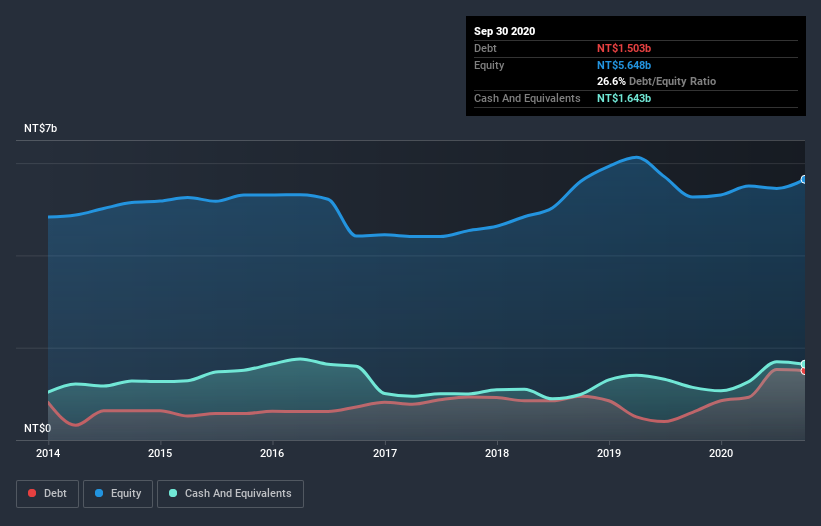The height and width of the screenshot is (526, 821).
Task: Click the 2014 x-axis label
Action: 48,453
